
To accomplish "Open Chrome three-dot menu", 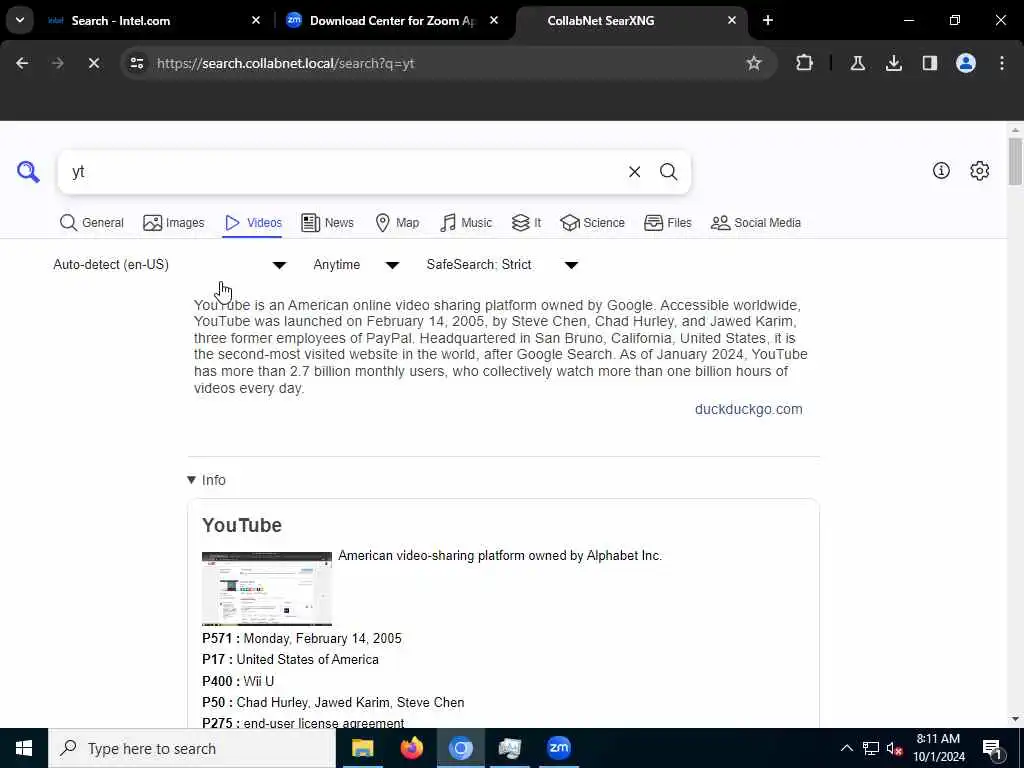I will click(1002, 63).
